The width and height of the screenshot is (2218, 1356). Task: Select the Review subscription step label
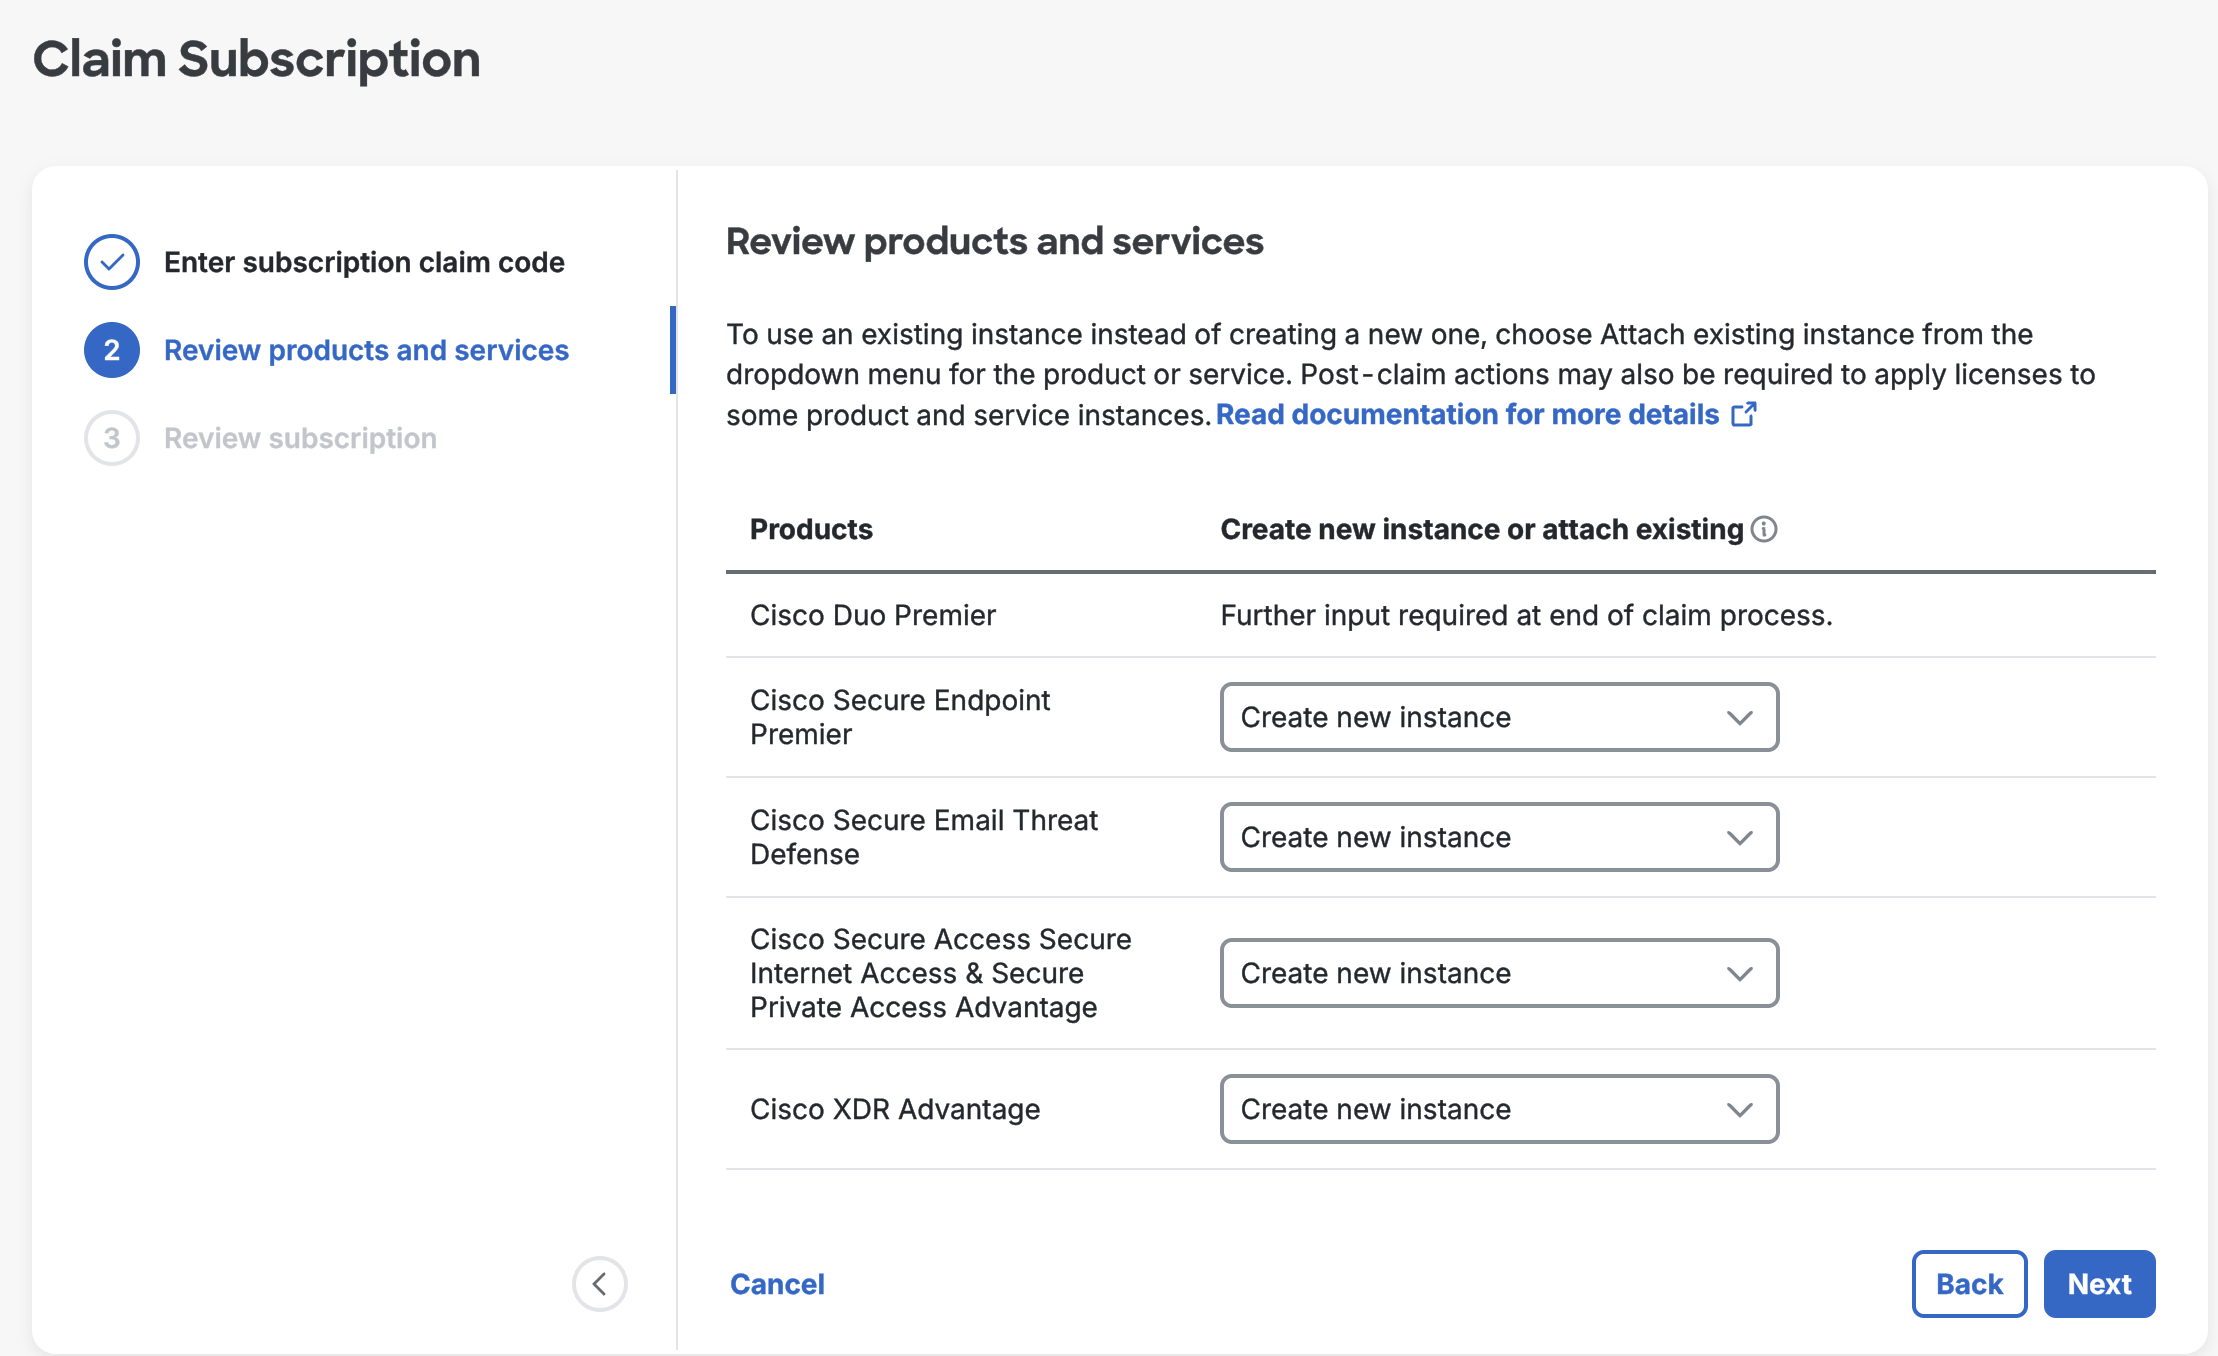[300, 438]
